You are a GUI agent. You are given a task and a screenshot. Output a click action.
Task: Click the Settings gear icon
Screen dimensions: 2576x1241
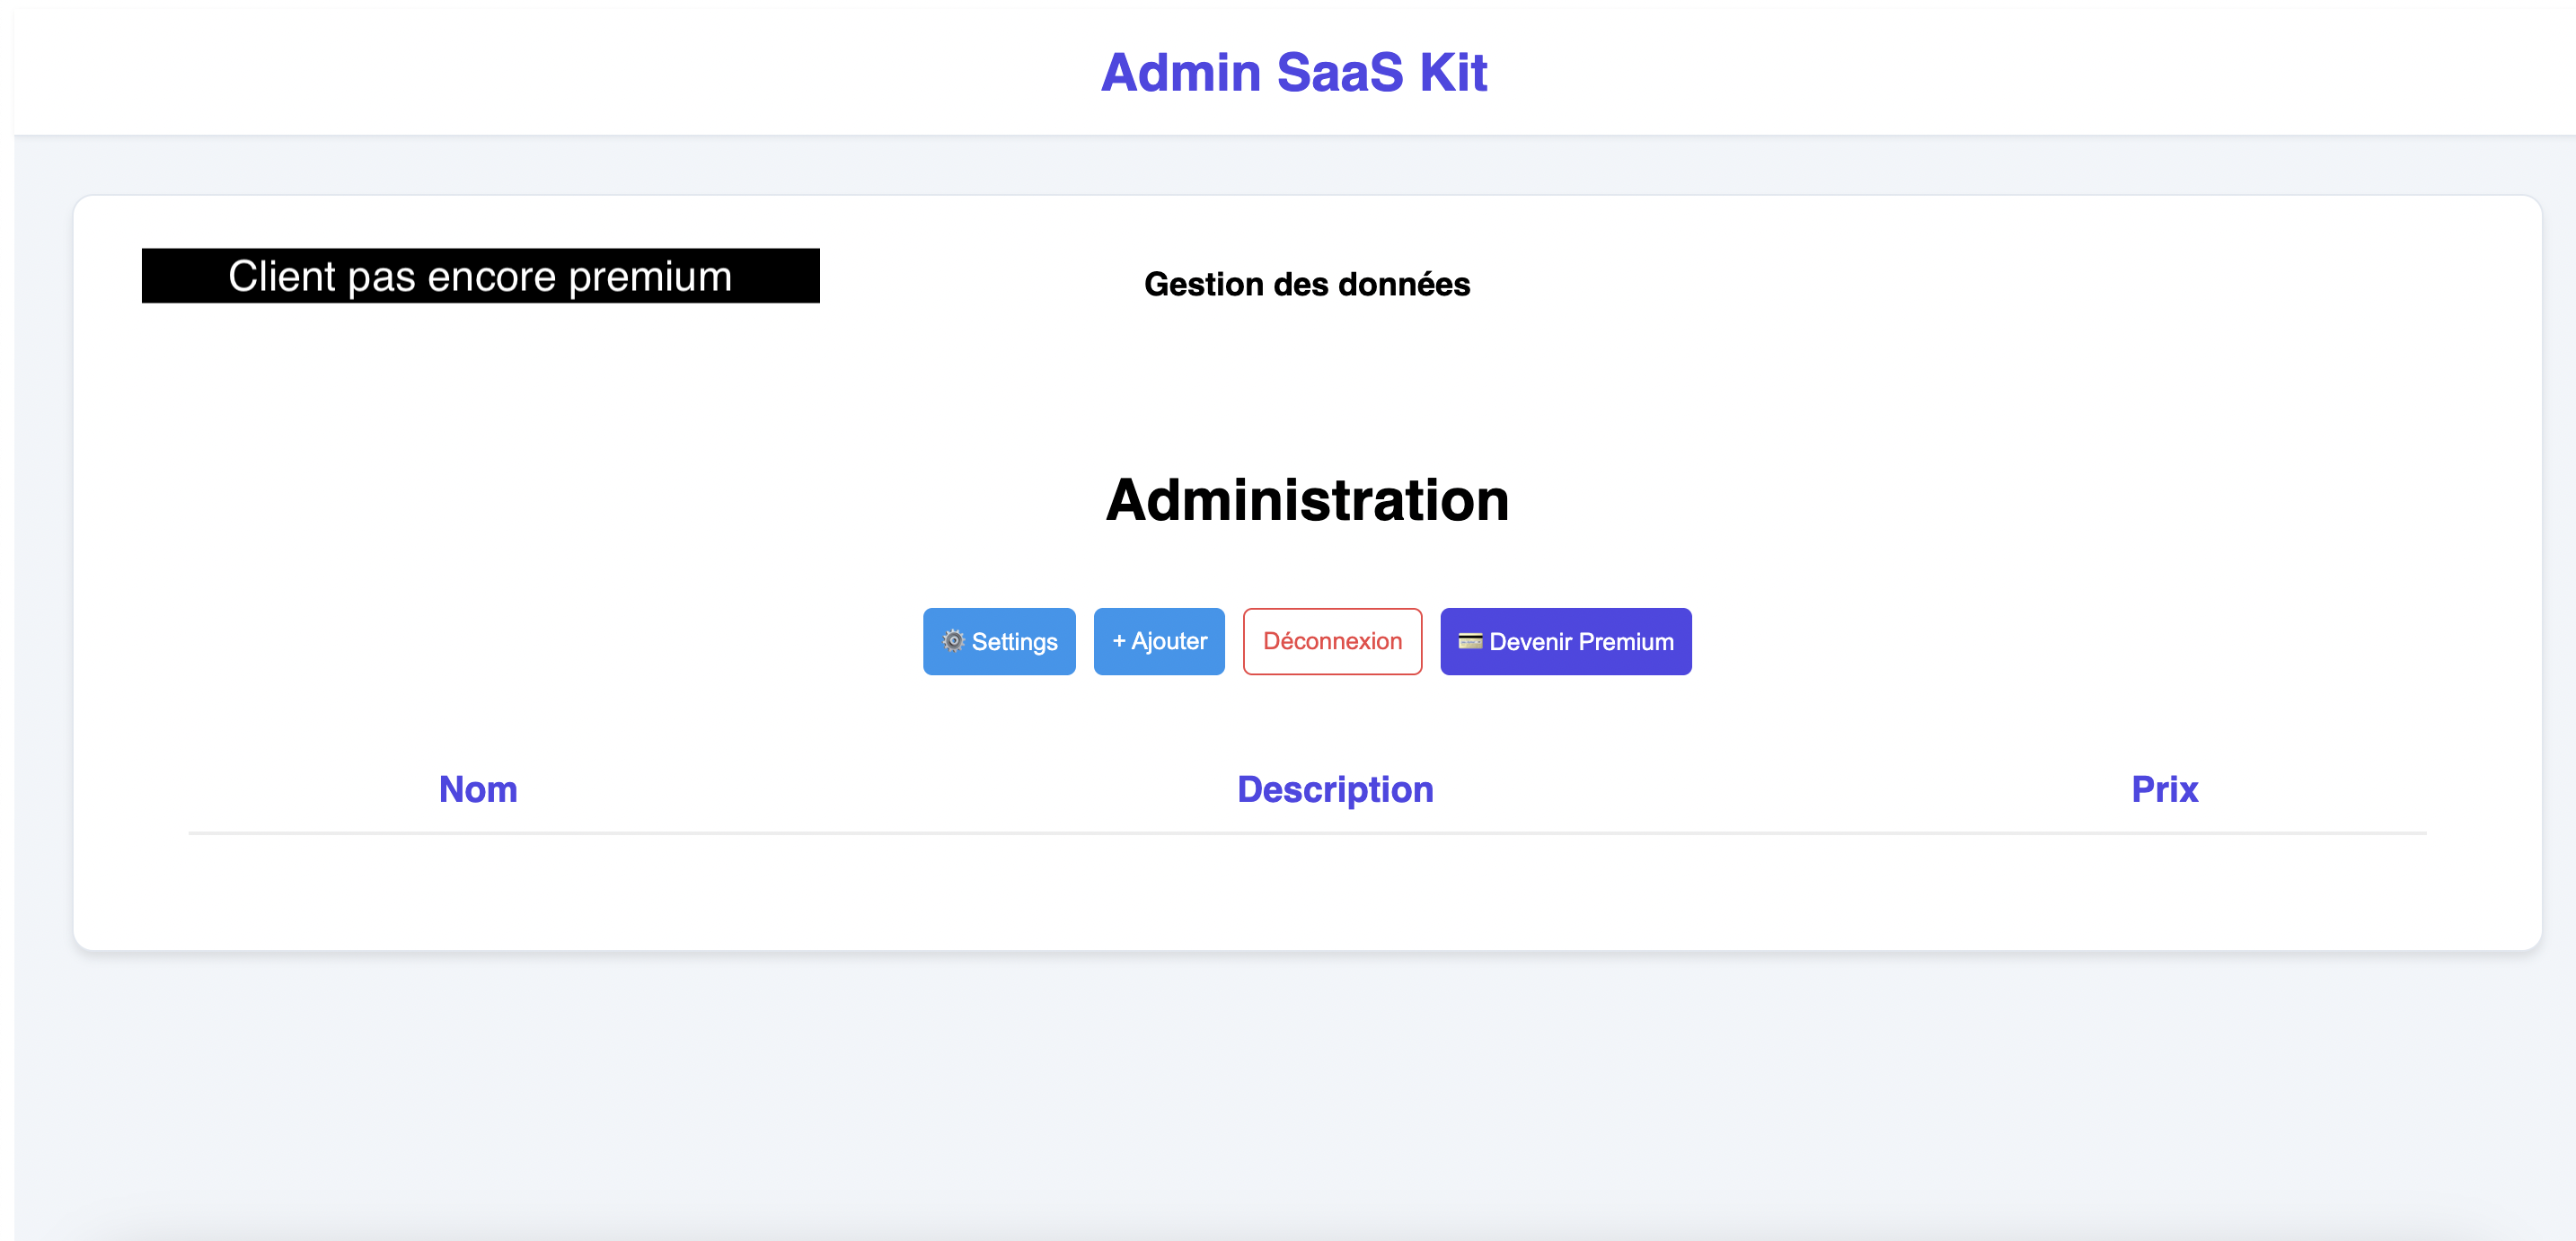tap(953, 641)
